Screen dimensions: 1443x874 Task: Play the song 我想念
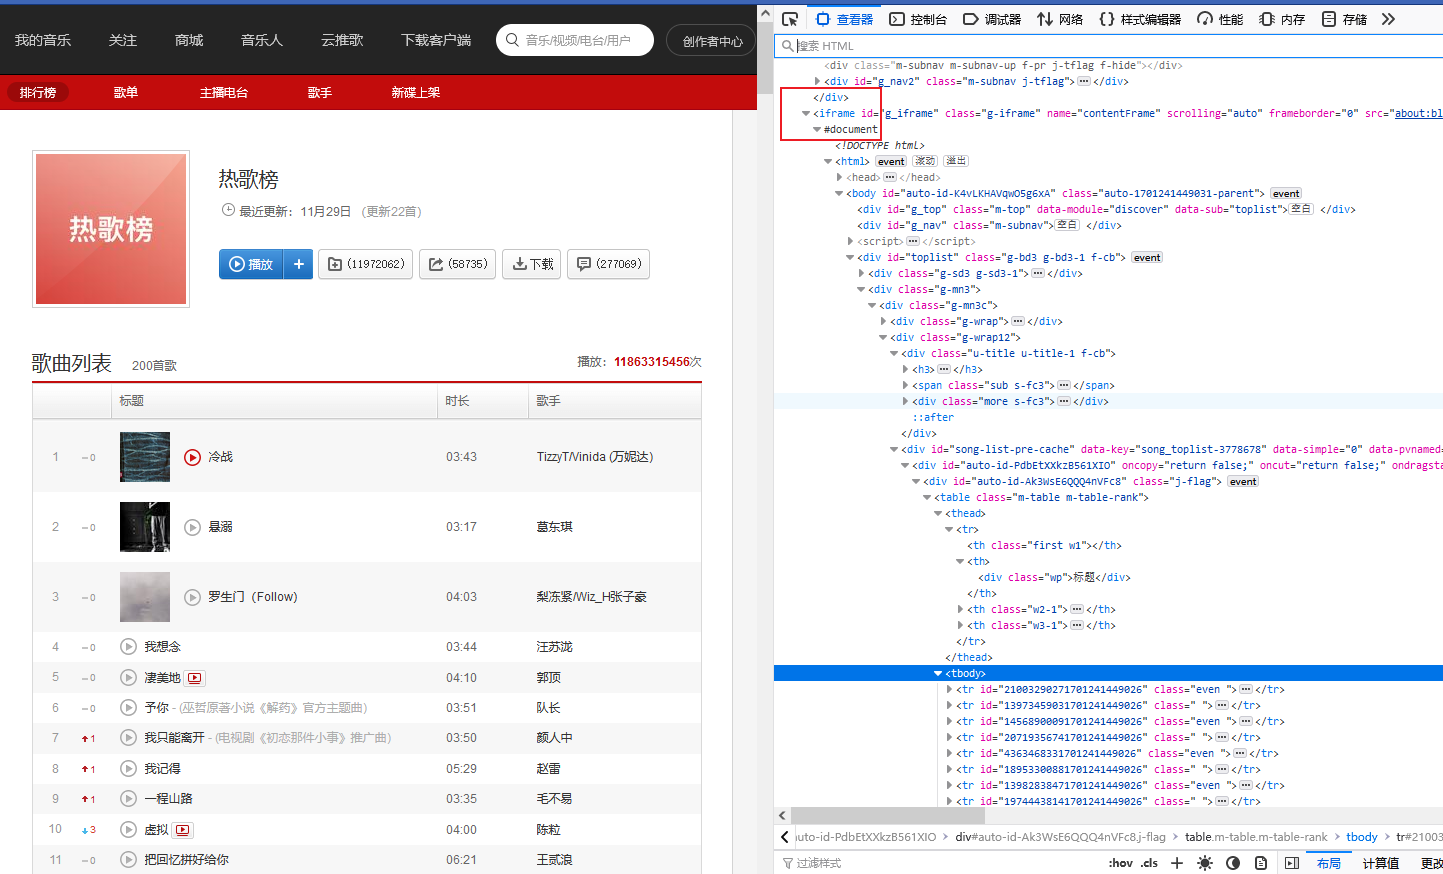[x=128, y=647]
